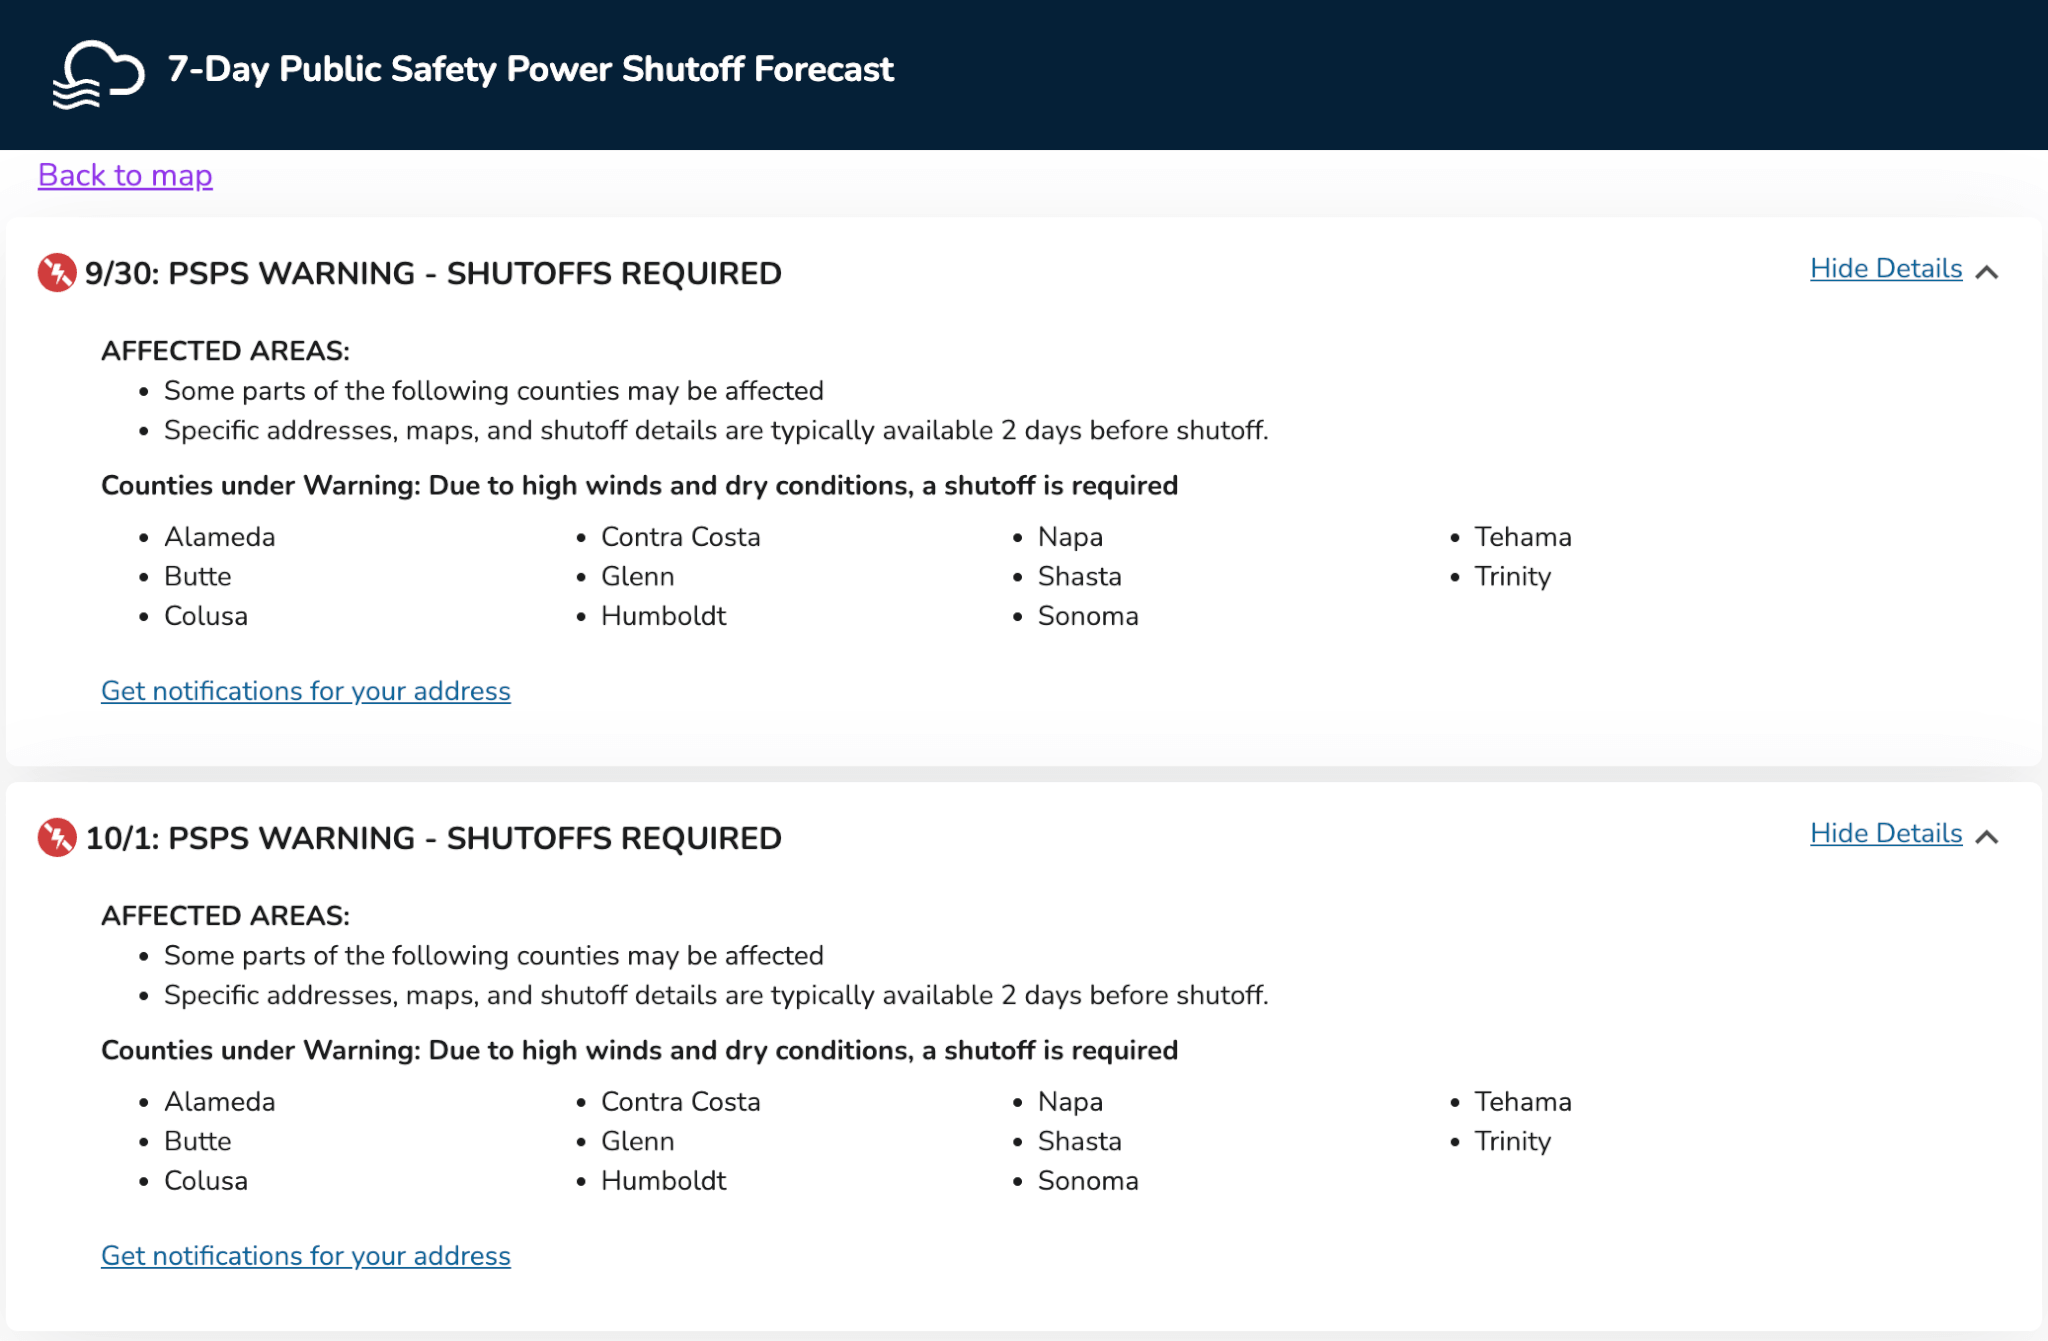The width and height of the screenshot is (2048, 1341).
Task: Hide Details for the 9/30 warning
Action: pyautogui.click(x=1886, y=269)
